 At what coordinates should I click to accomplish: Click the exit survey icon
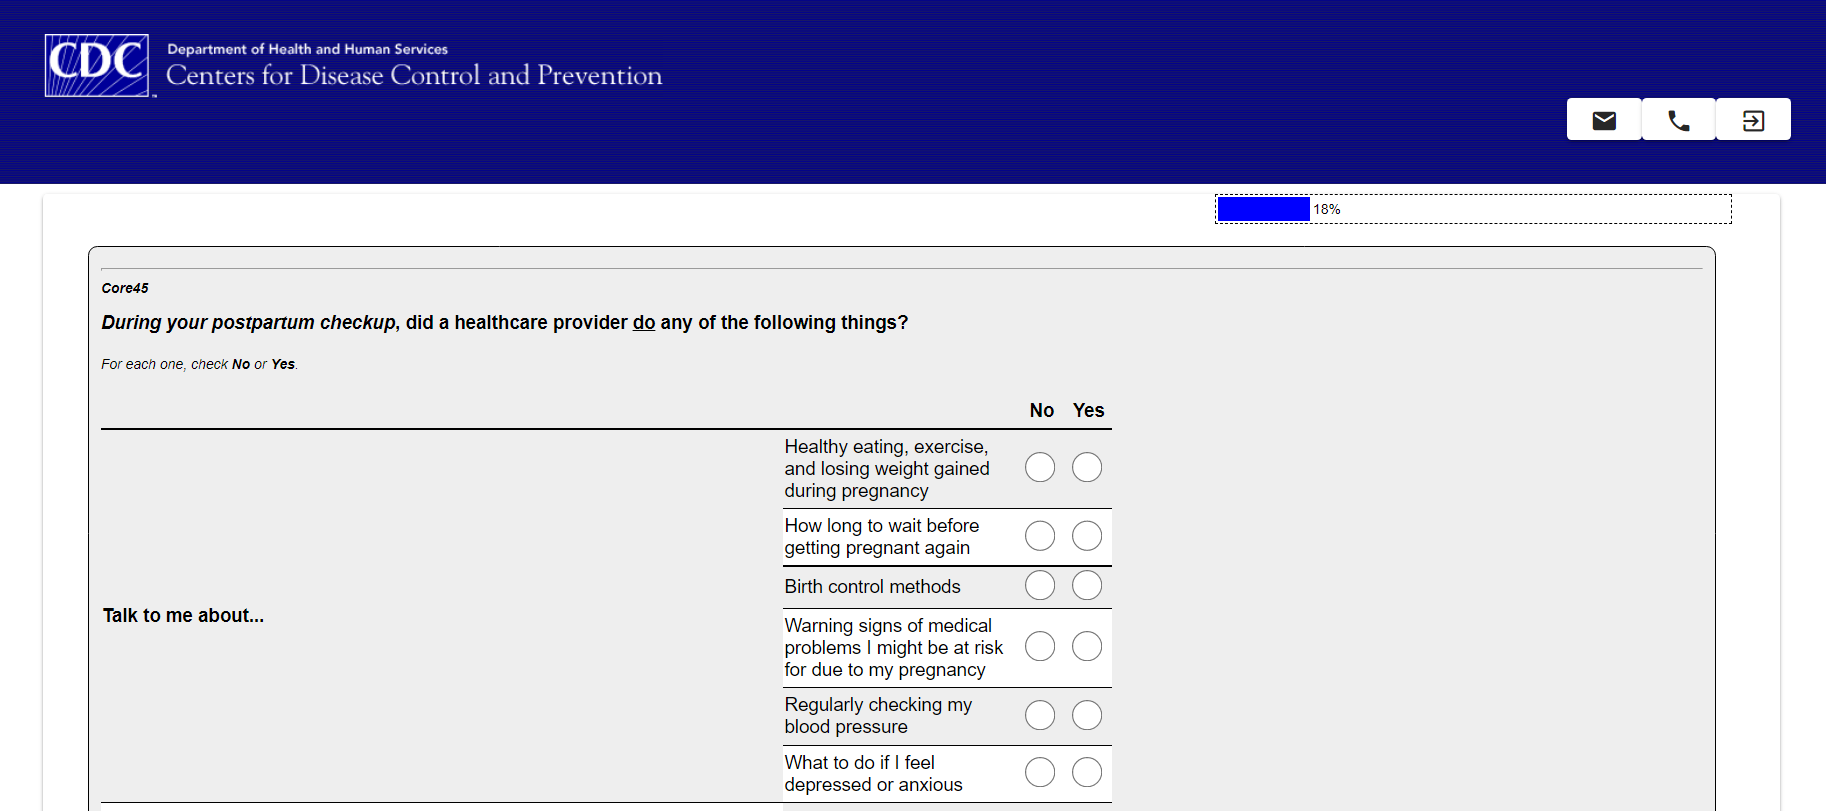coord(1753,120)
